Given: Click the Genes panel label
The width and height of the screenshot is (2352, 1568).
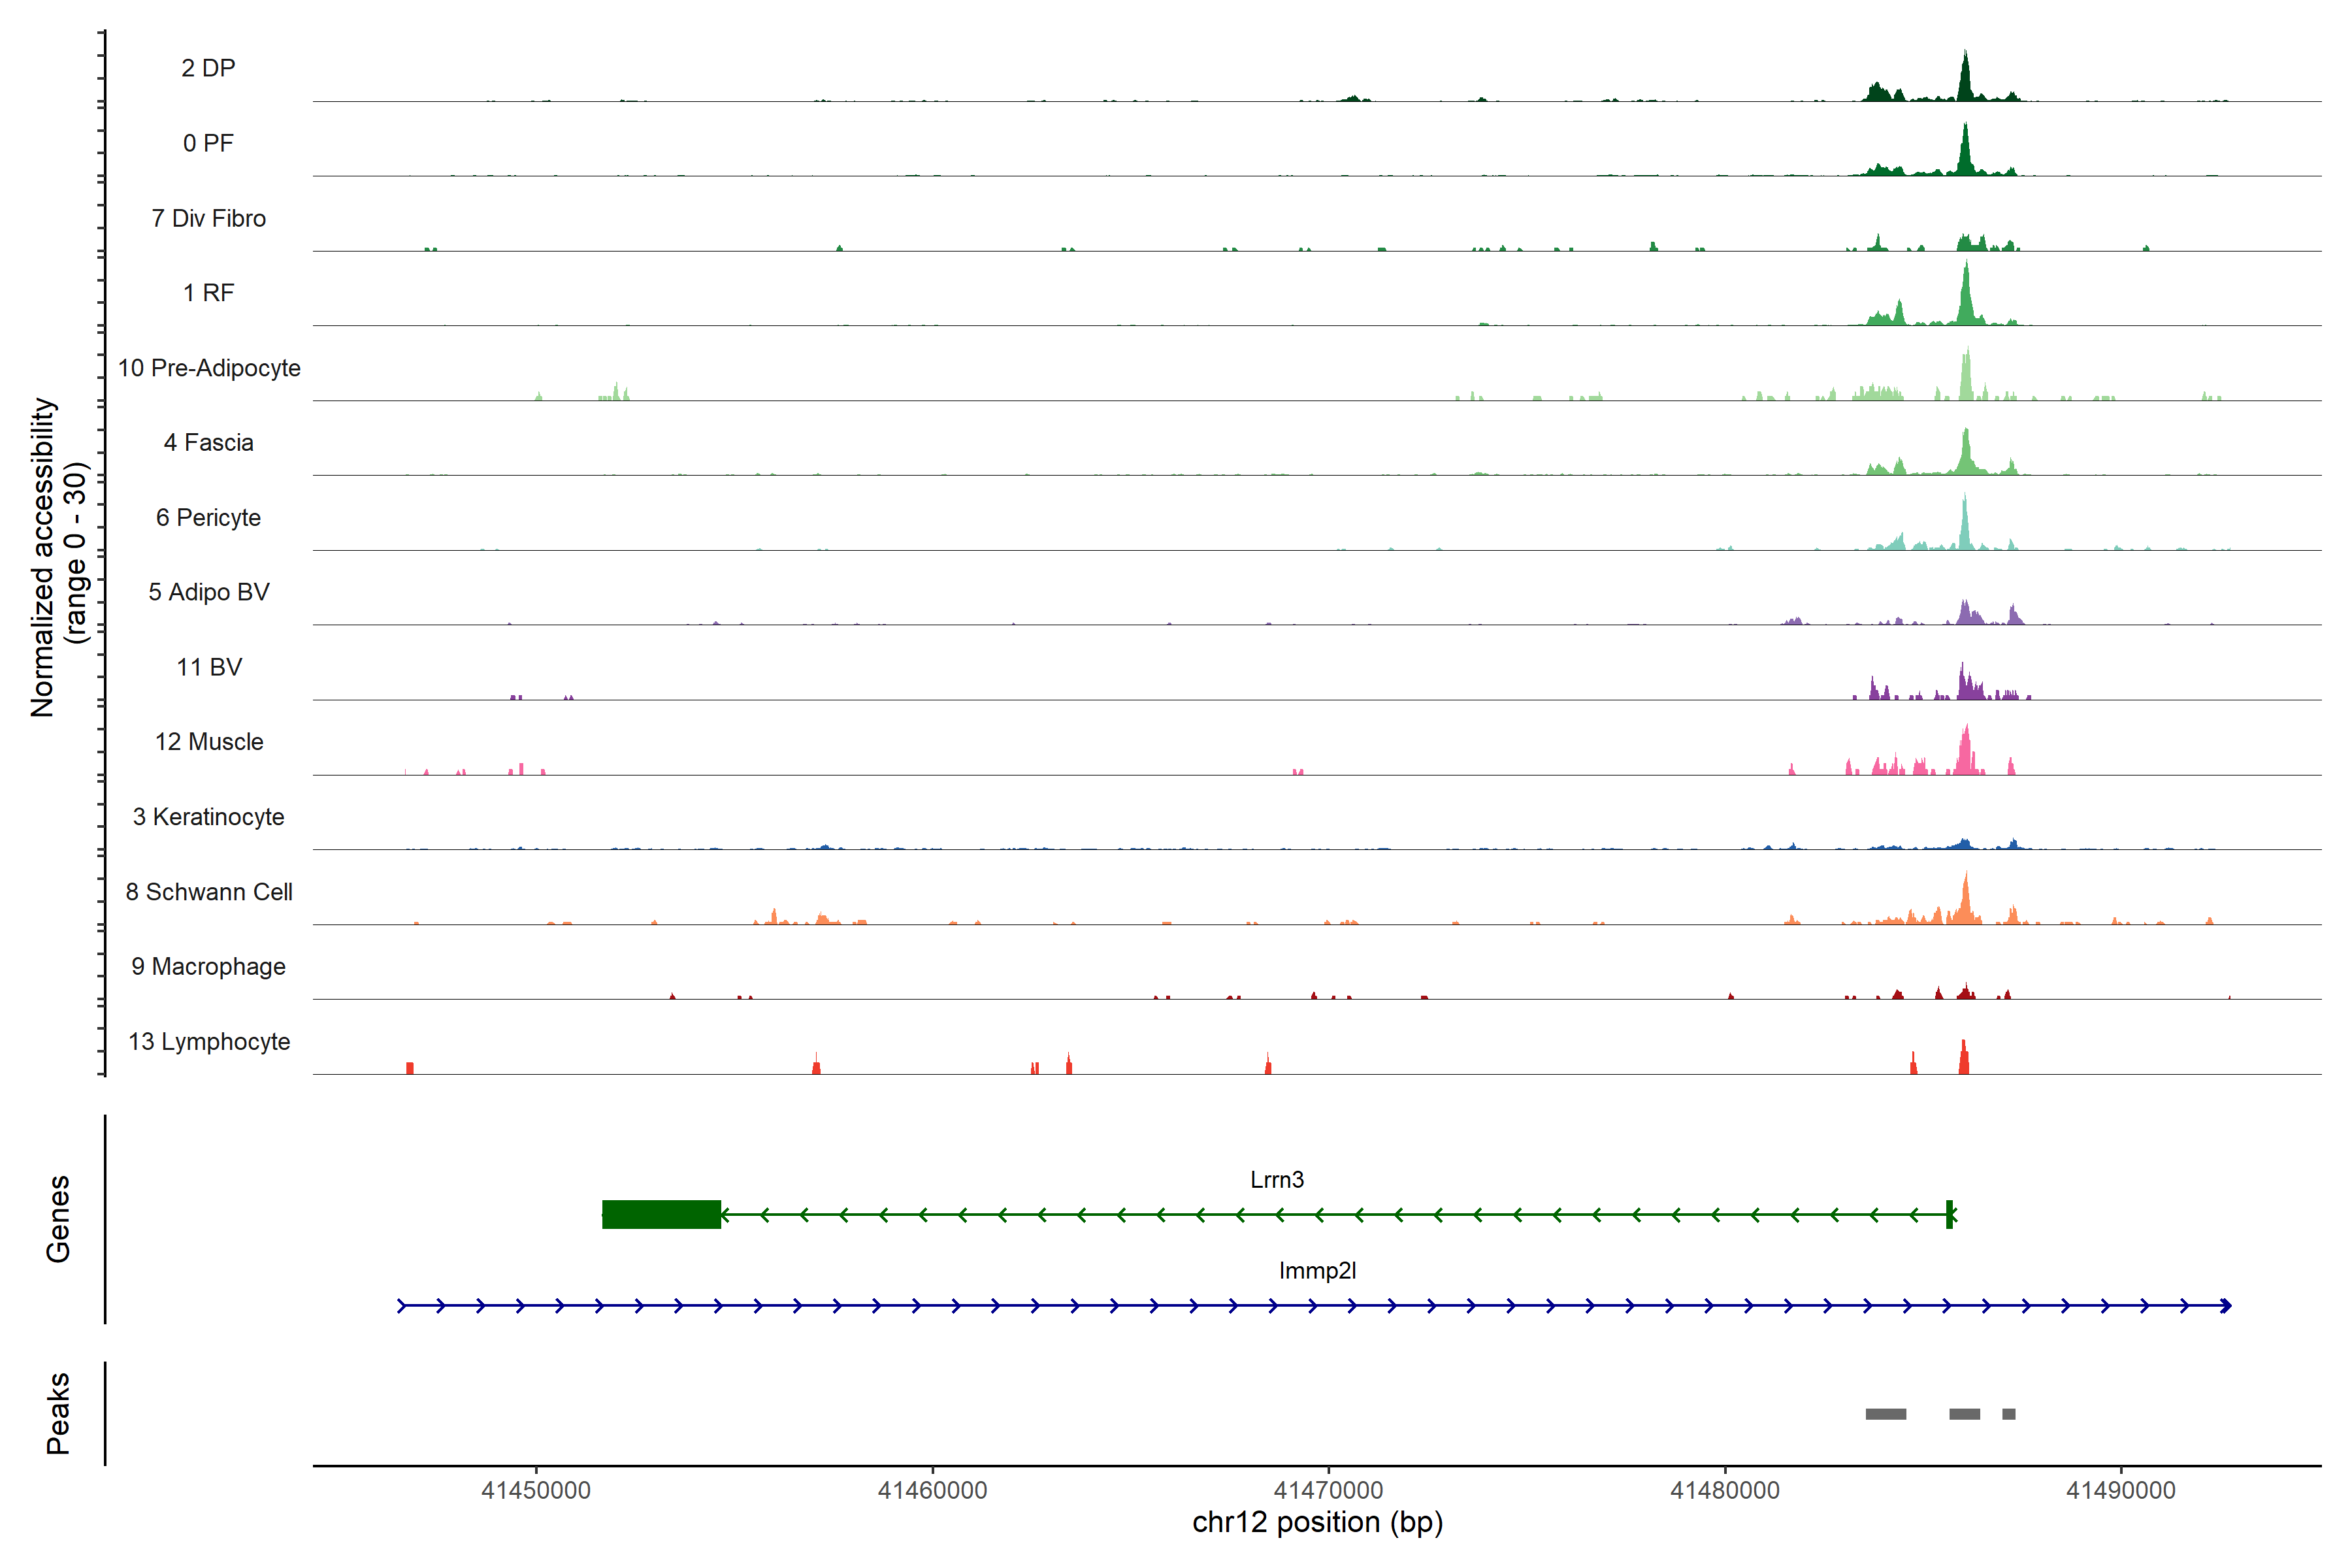Looking at the screenshot, I should coord(58,1218).
